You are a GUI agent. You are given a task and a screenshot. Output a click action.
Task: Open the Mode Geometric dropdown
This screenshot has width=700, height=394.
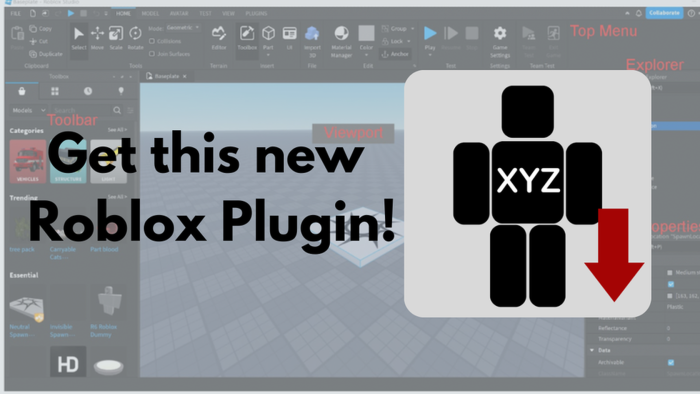183,28
